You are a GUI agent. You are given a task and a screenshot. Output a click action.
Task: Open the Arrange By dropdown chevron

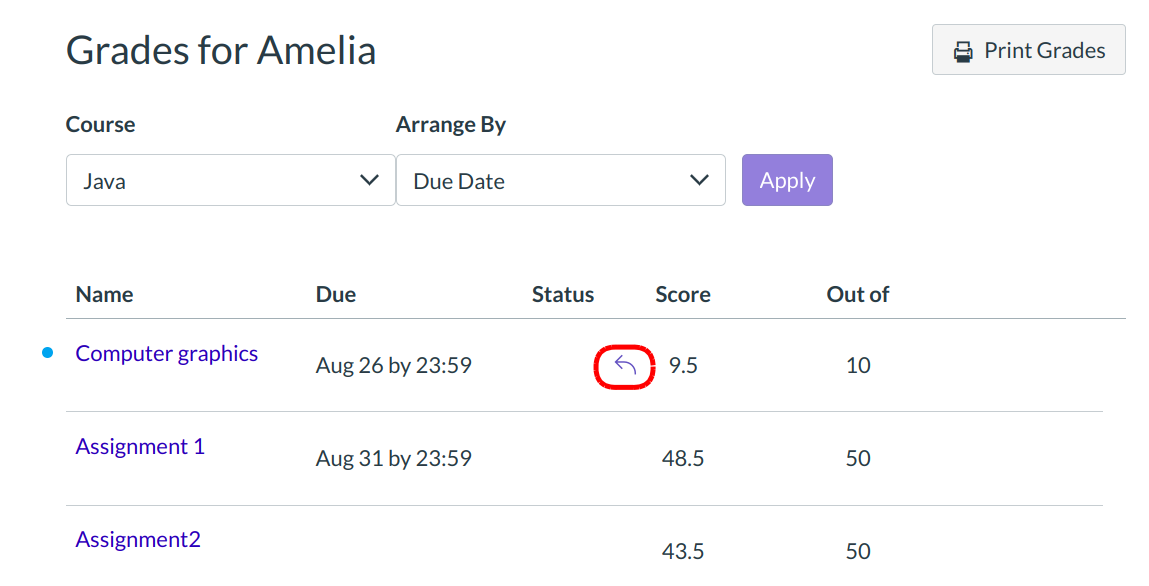tap(699, 180)
